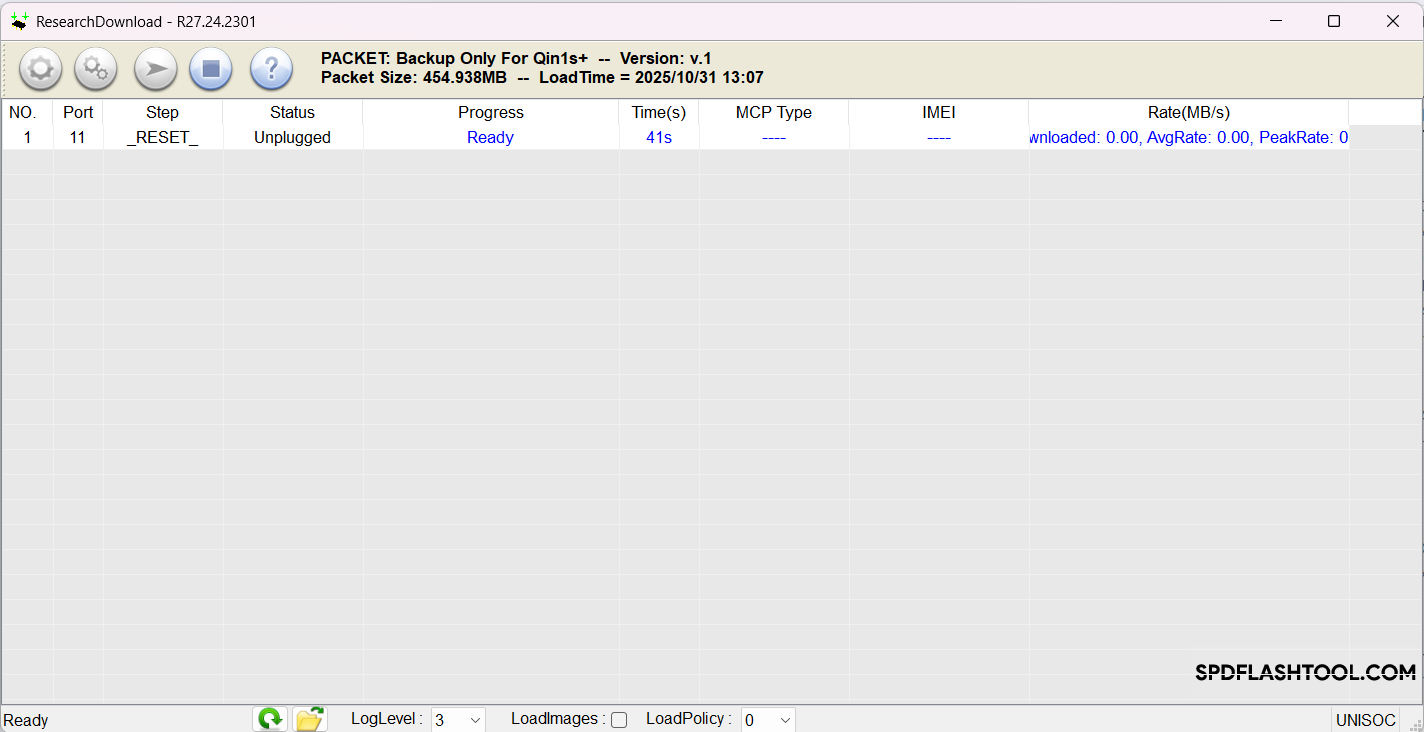Screen dimensions: 1424x732
Task: Click the Stop Downloading square button
Action: (x=211, y=69)
